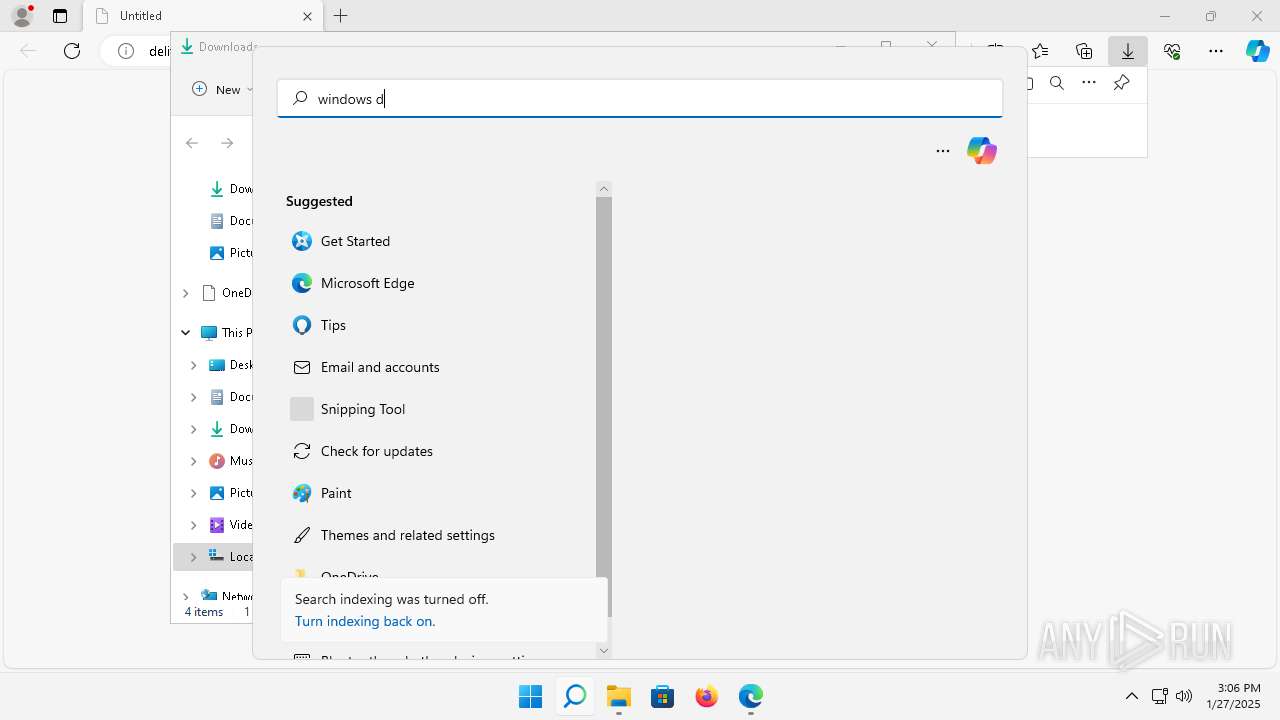This screenshot has width=1280, height=720.
Task: Expand Desktop folder in navigation tree
Action: (x=193, y=365)
